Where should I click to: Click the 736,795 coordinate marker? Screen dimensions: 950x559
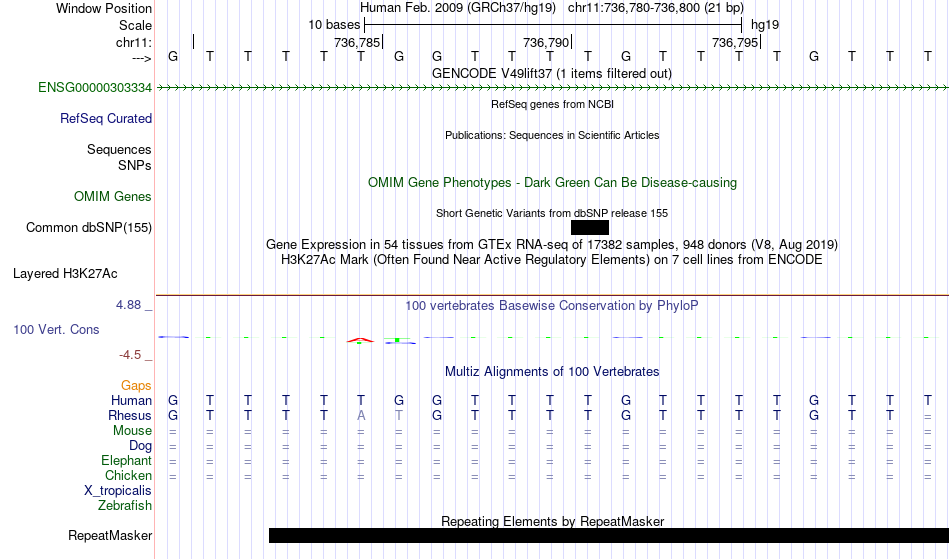735,42
